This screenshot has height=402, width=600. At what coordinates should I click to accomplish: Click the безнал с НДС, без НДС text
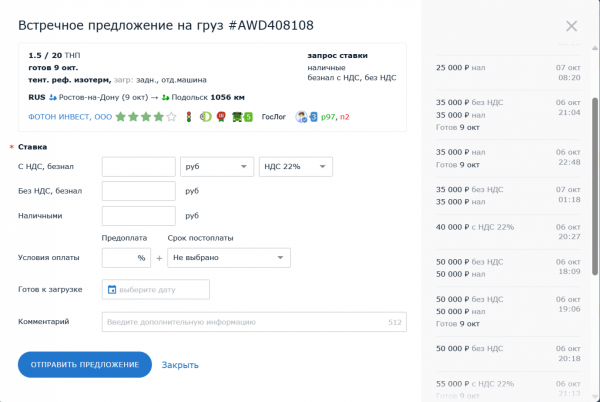tap(352, 78)
